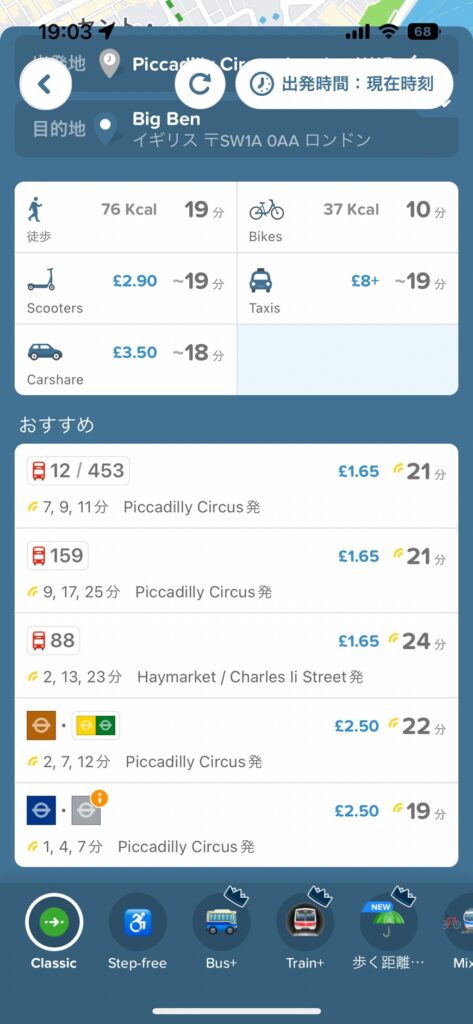The width and height of the screenshot is (473, 1024).
Task: Open the bus 12 / 453 route
Action: pos(236,486)
